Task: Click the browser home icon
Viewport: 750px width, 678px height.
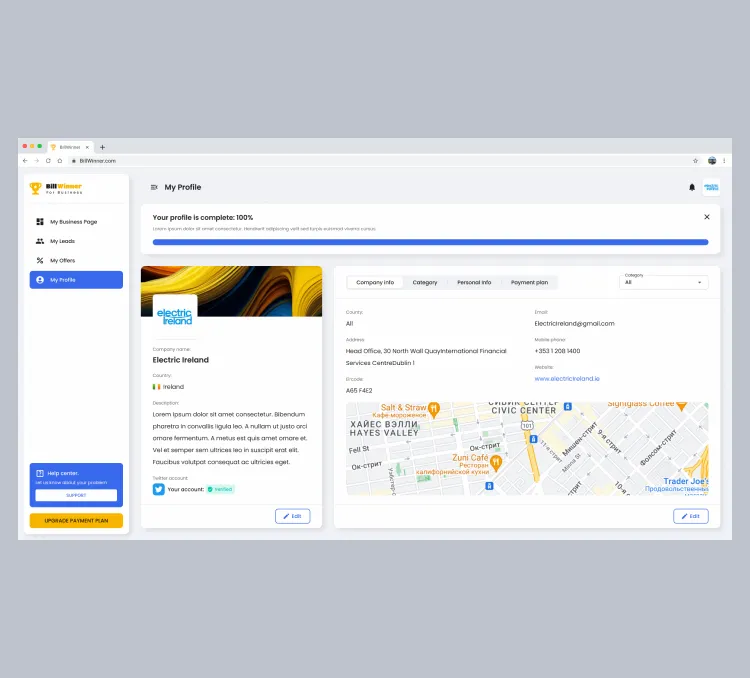Action: (x=59, y=160)
